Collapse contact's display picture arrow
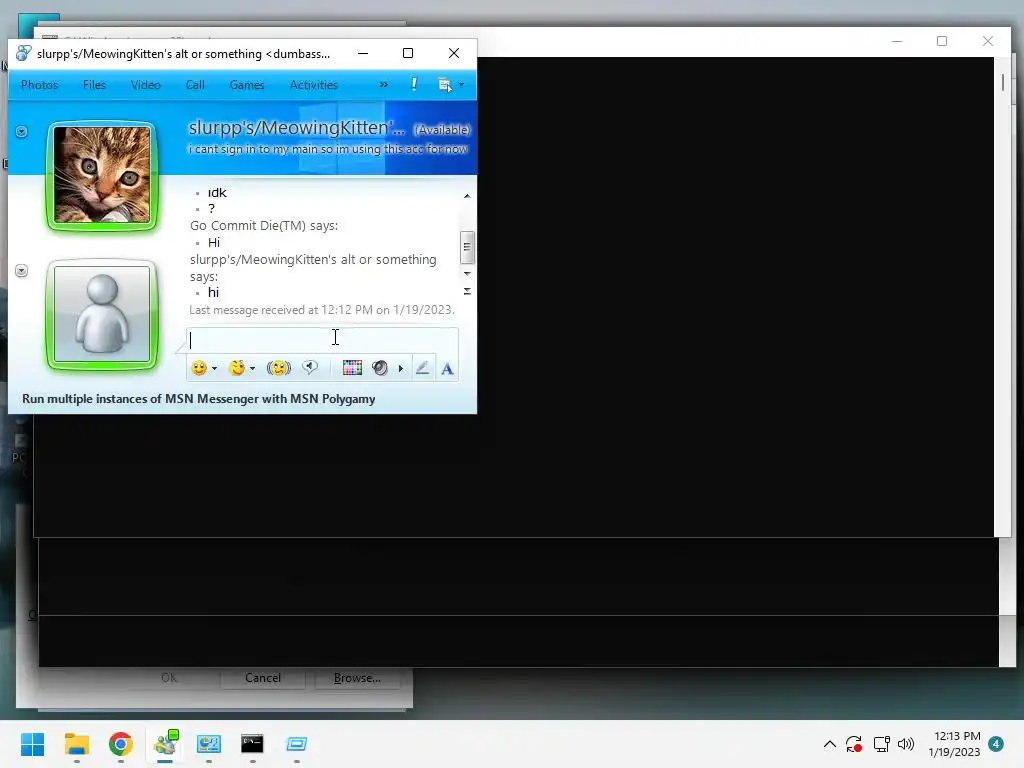 [x=22, y=132]
